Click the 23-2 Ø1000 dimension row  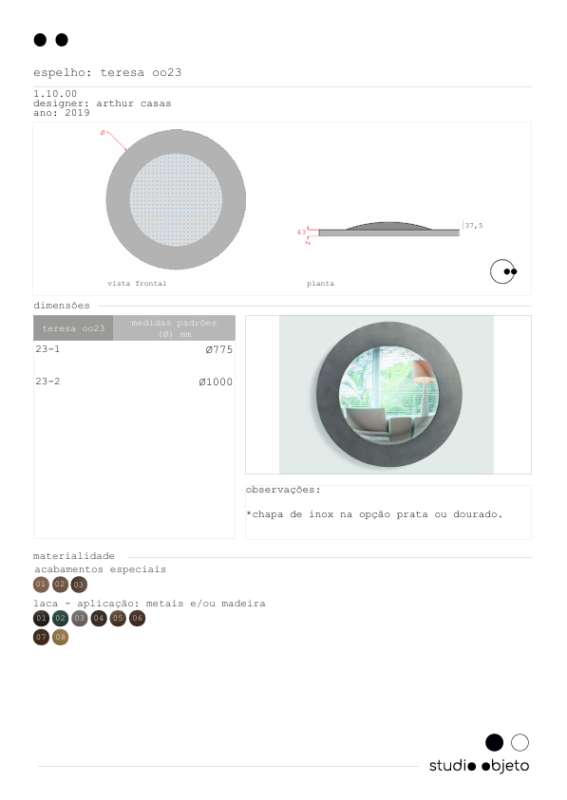(x=134, y=382)
